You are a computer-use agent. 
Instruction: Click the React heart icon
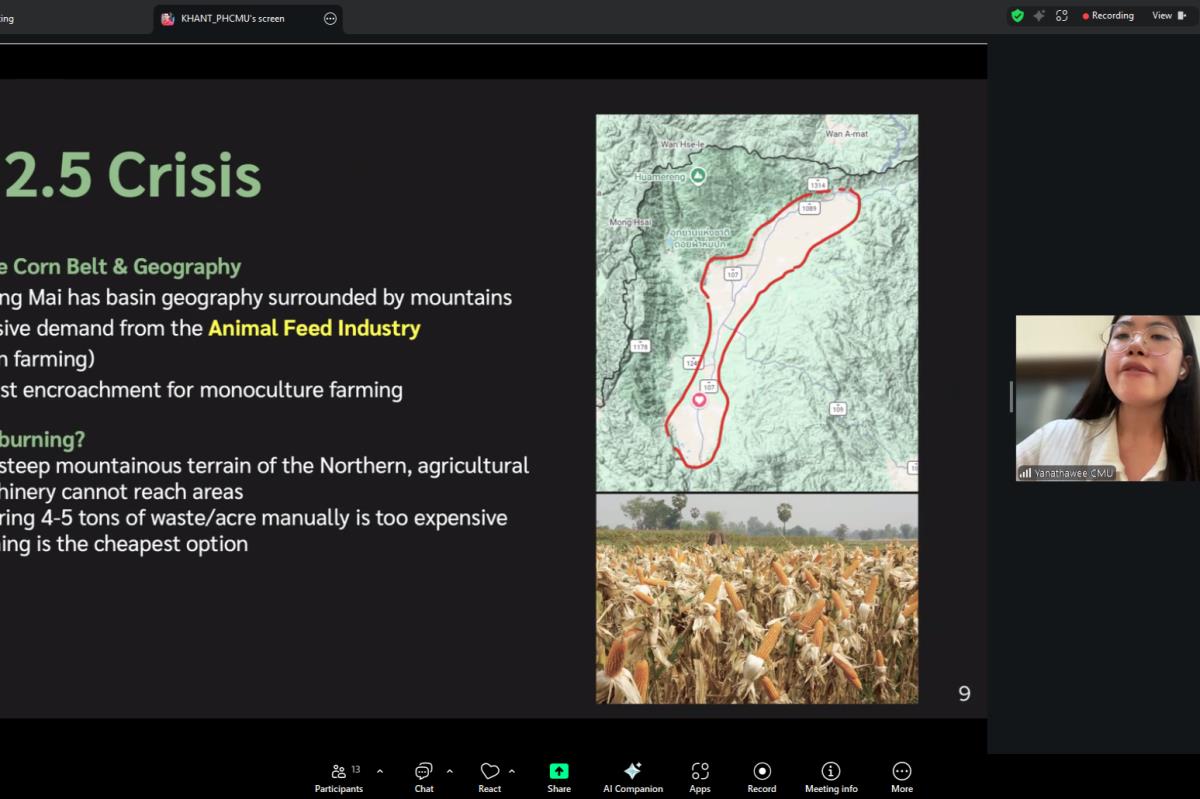[489, 776]
